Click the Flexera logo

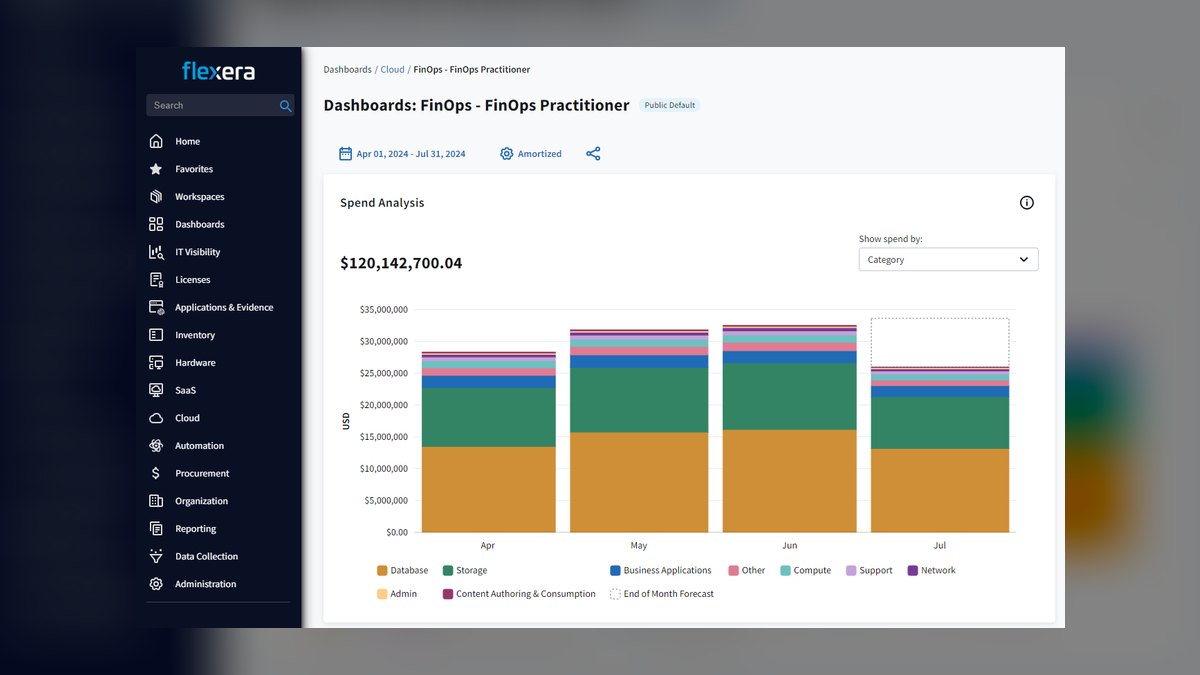tap(218, 71)
